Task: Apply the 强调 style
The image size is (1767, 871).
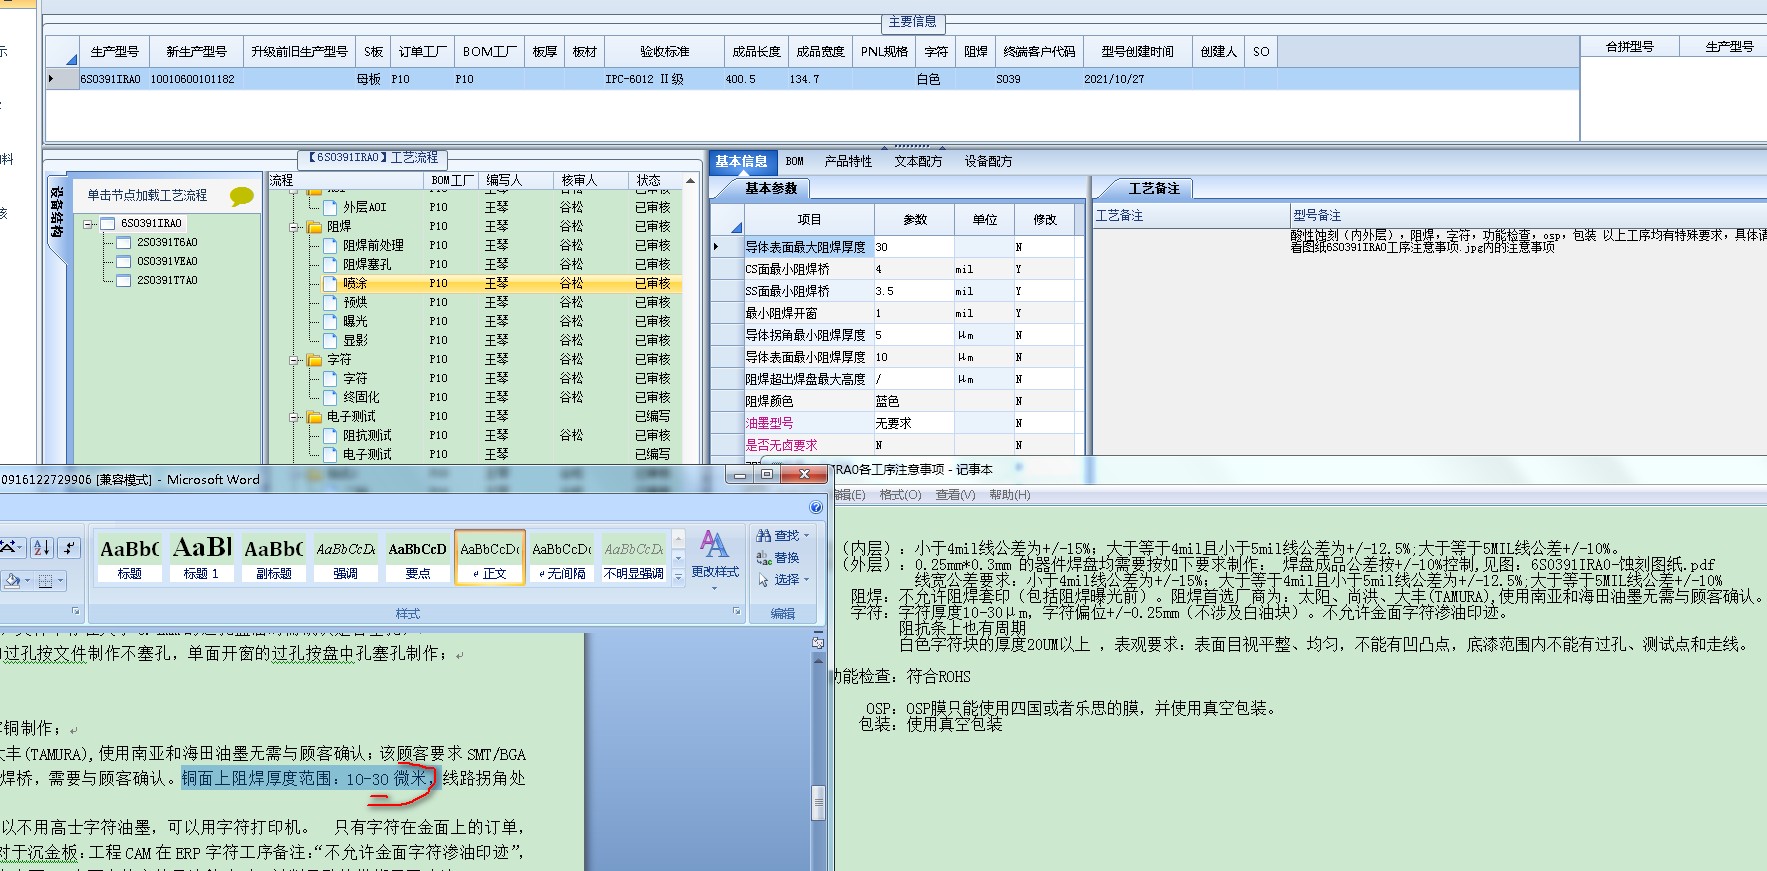Action: (x=345, y=556)
